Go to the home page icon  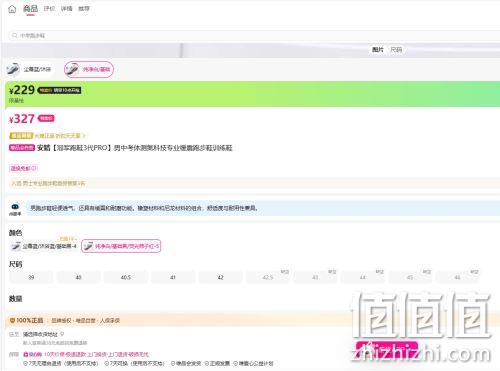pyautogui.click(x=12, y=9)
